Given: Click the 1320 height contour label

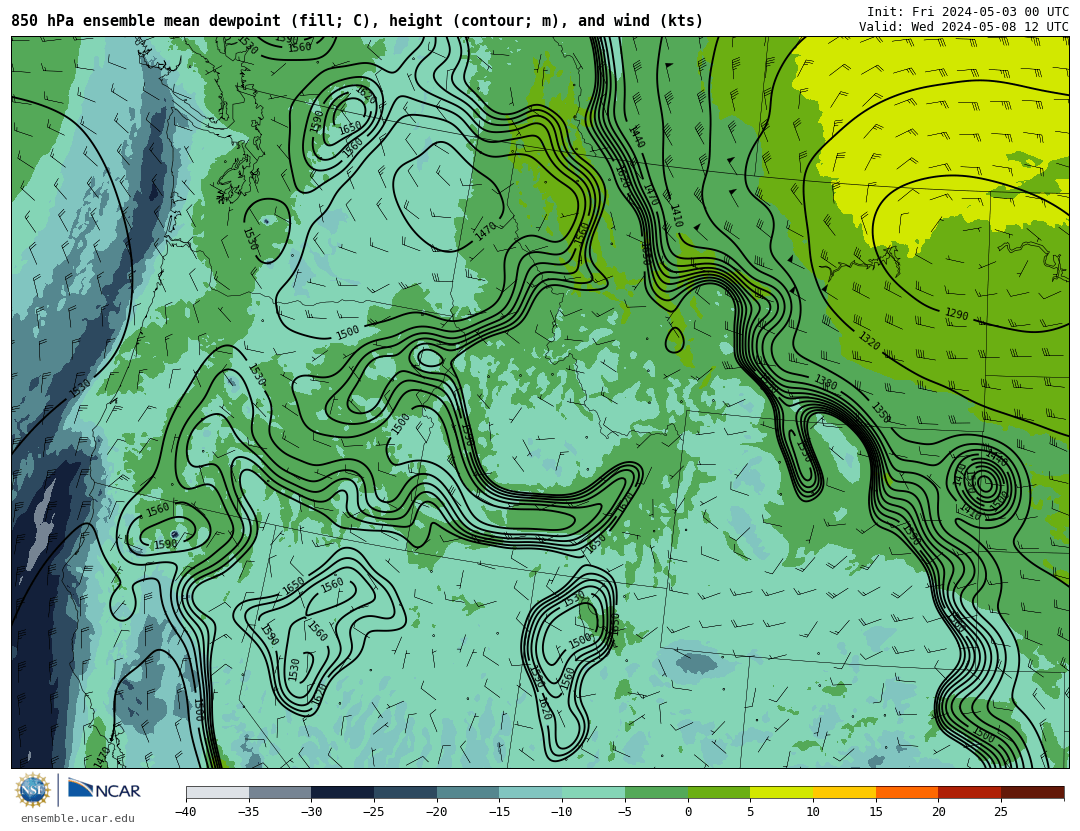Looking at the screenshot, I should click(869, 340).
